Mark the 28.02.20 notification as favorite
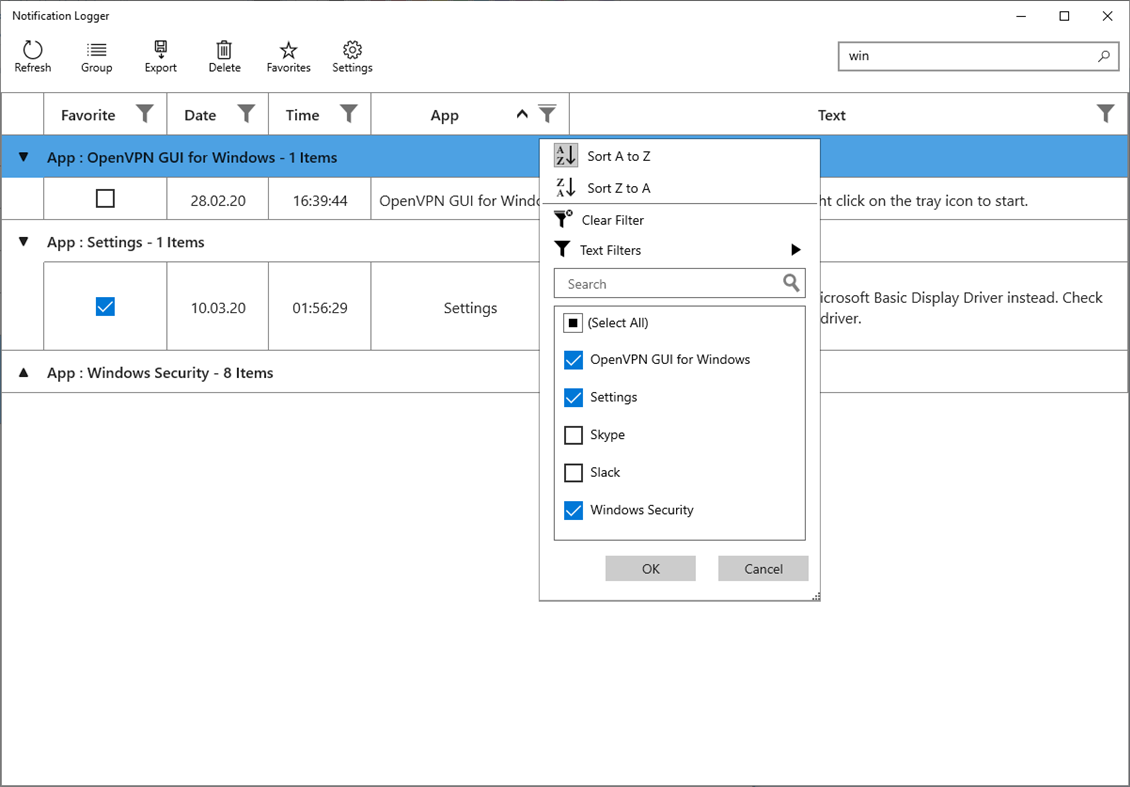 point(105,199)
